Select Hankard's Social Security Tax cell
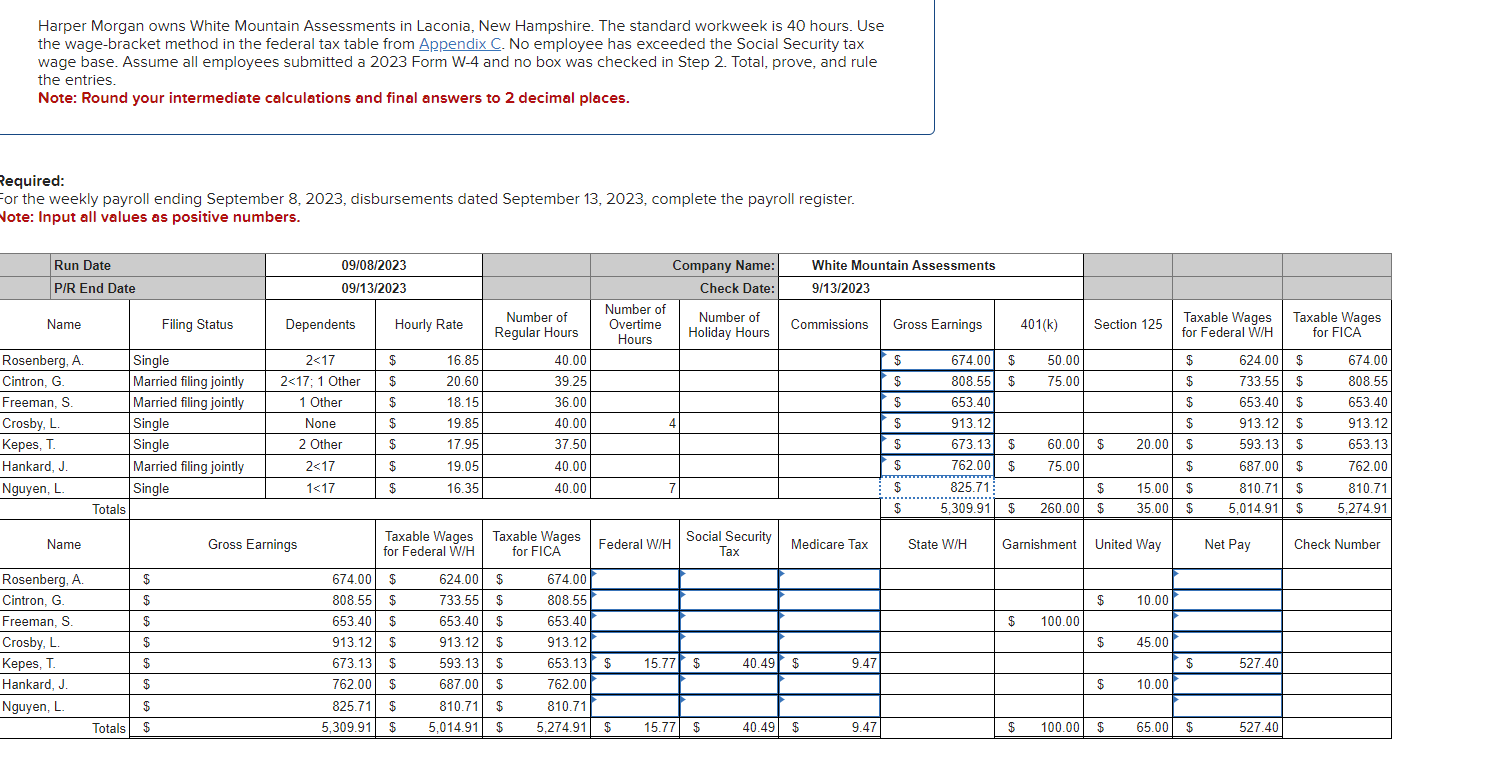 pos(730,684)
